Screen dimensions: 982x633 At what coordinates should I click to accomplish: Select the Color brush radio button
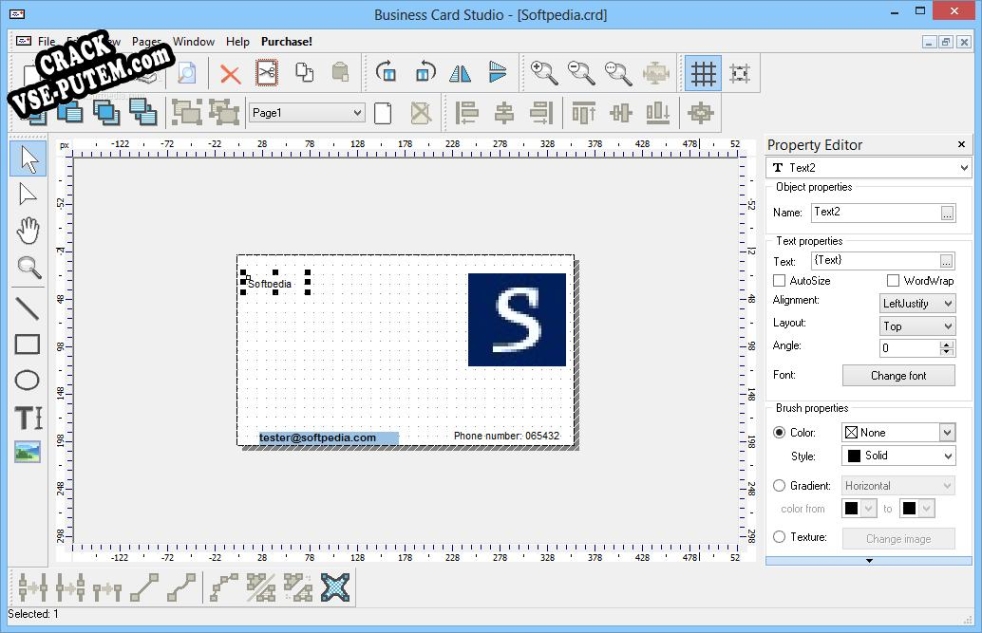[x=779, y=433]
